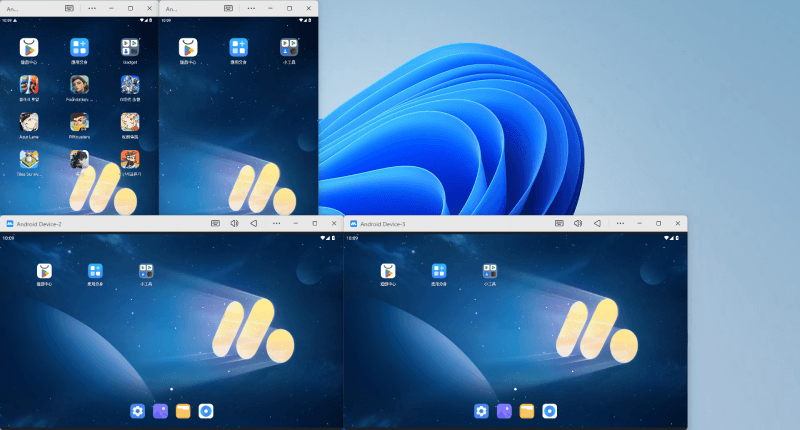This screenshot has height=430, width=800.
Task: Open Play Store app in Android Device-3
Action: 388,271
